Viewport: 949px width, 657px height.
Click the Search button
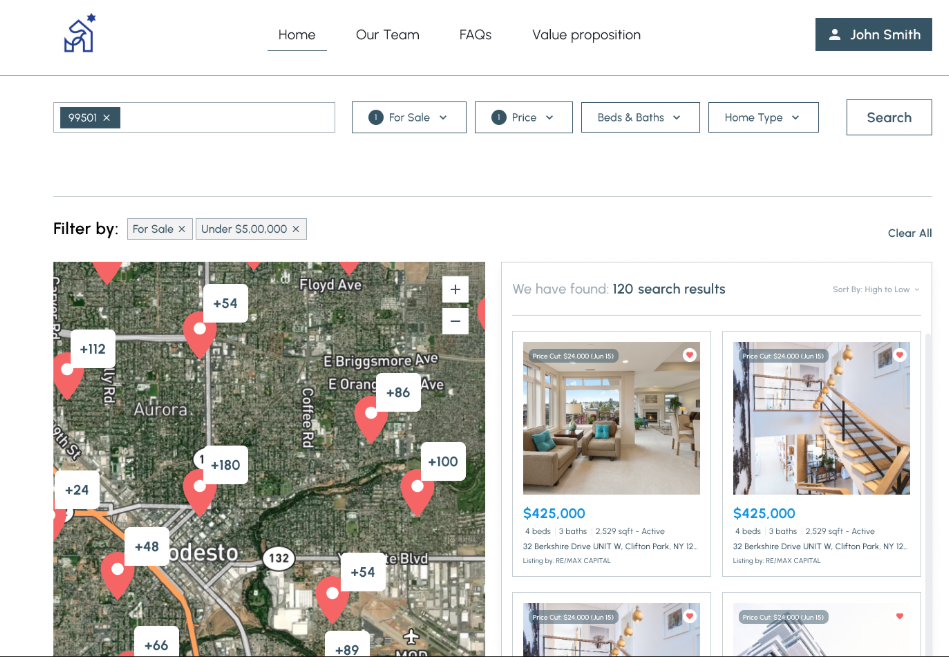coord(888,117)
